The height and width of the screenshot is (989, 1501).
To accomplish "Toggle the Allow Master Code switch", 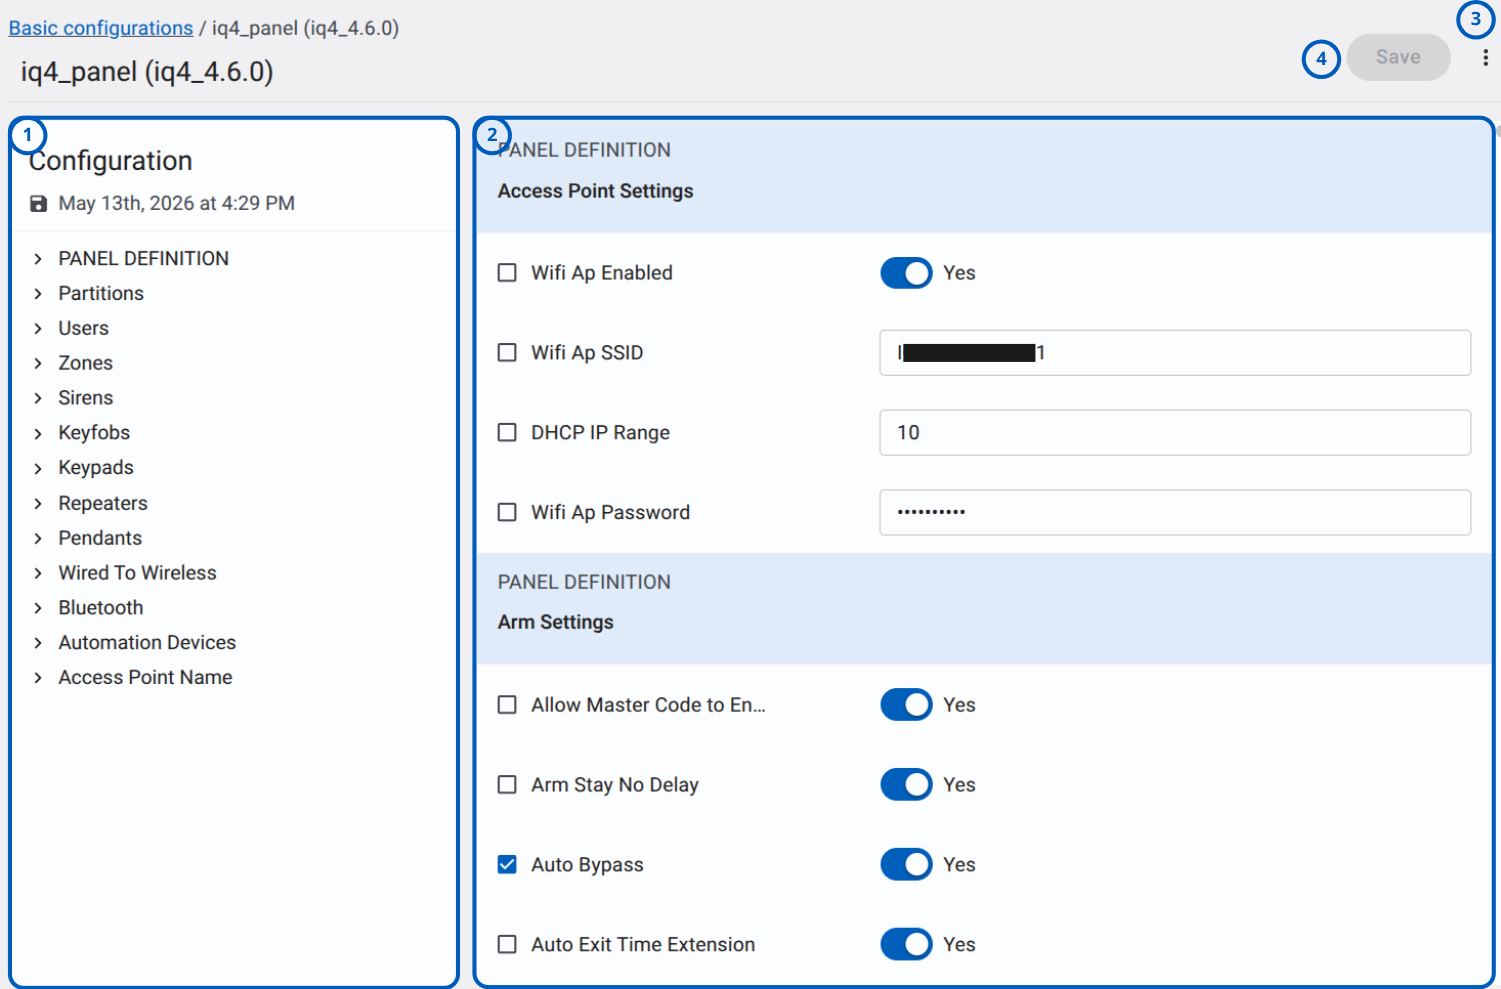I will (906, 705).
